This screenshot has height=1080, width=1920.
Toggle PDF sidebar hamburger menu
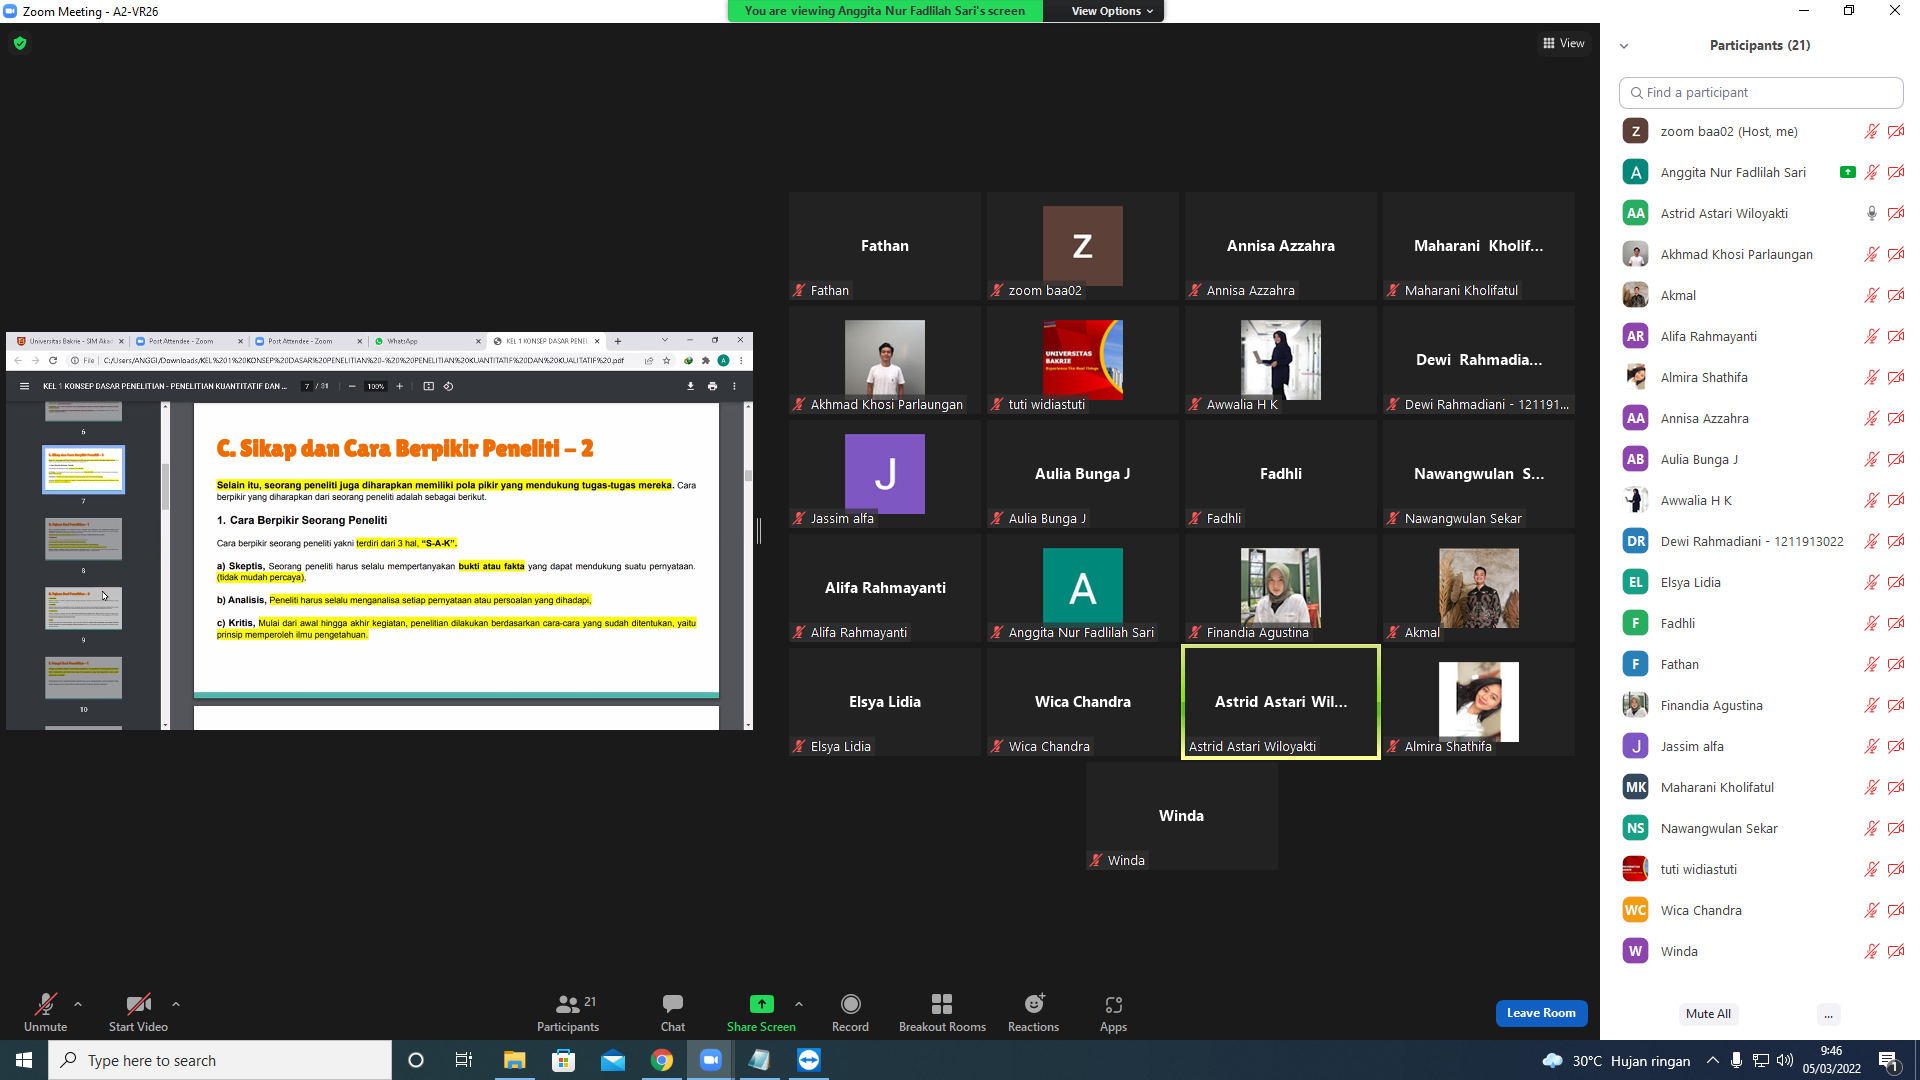(x=24, y=386)
